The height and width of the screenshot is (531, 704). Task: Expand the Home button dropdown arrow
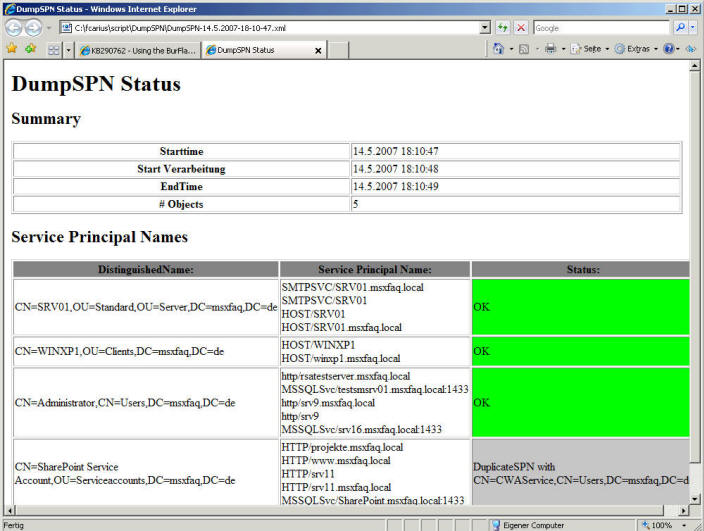tap(511, 48)
